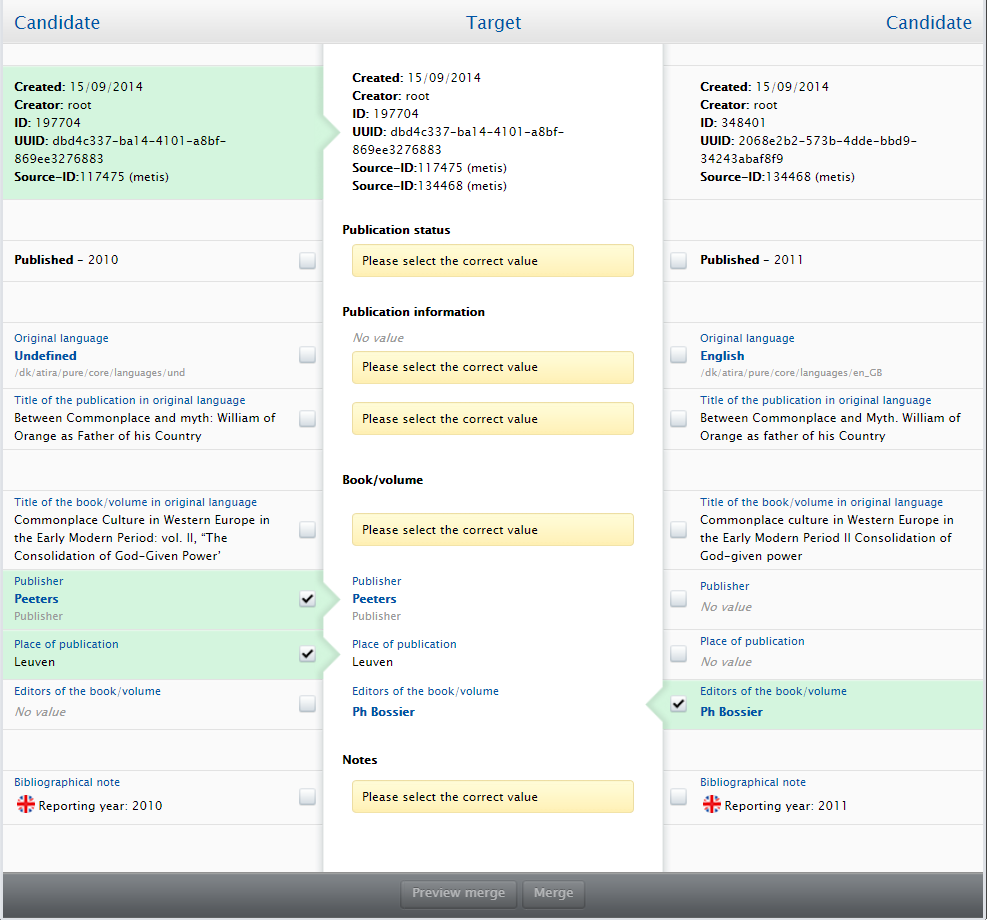The image size is (987, 920).
Task: Click the left Candidate column header
Action: tap(57, 23)
